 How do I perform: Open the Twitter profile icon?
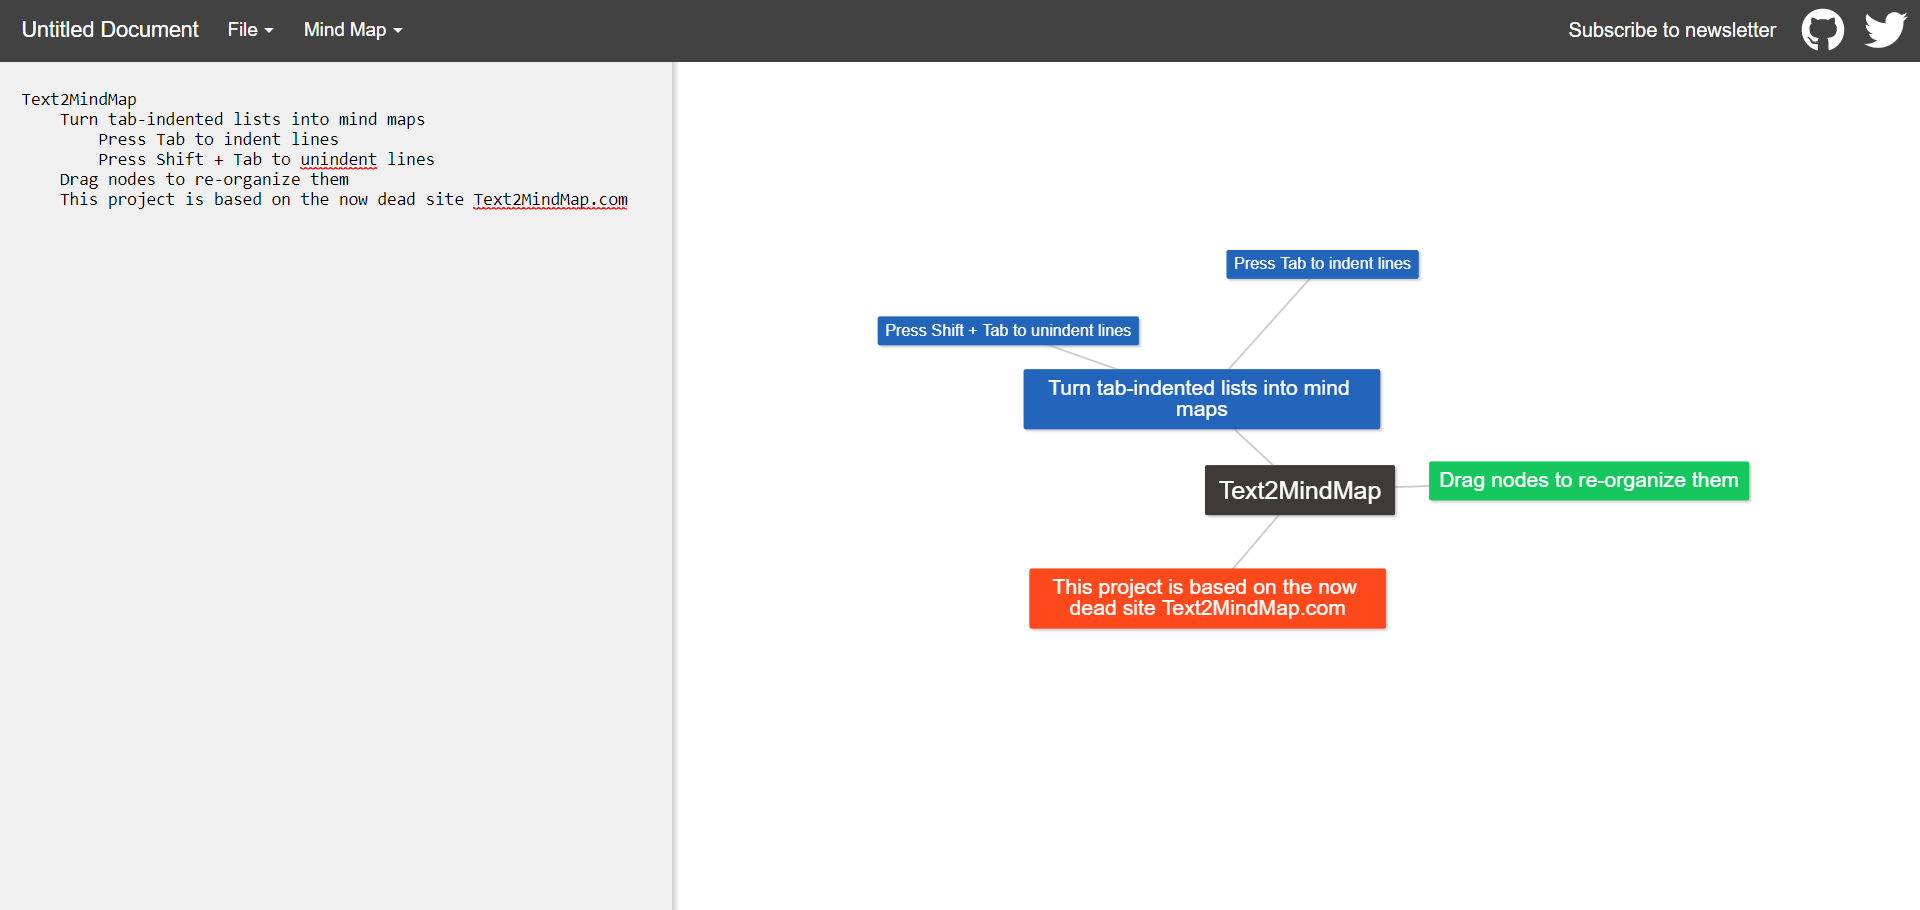1886,30
